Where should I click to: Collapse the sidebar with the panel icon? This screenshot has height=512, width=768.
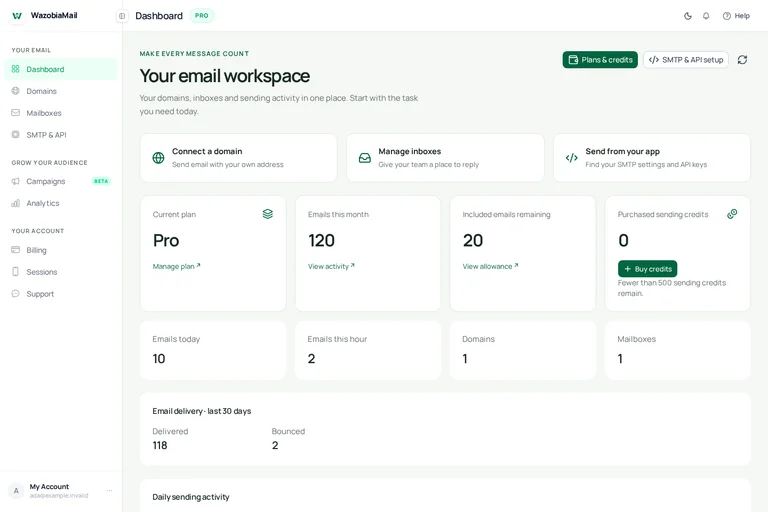(122, 16)
